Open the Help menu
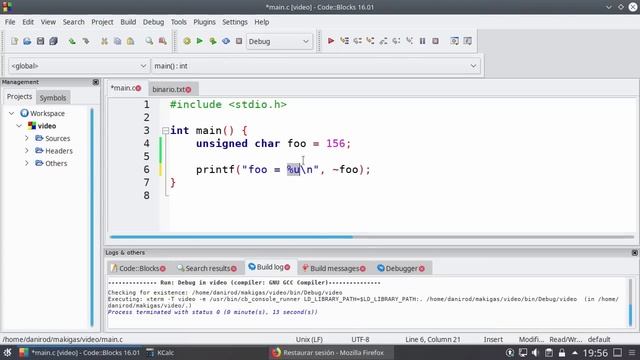The height and width of the screenshot is (360, 640). [262, 22]
